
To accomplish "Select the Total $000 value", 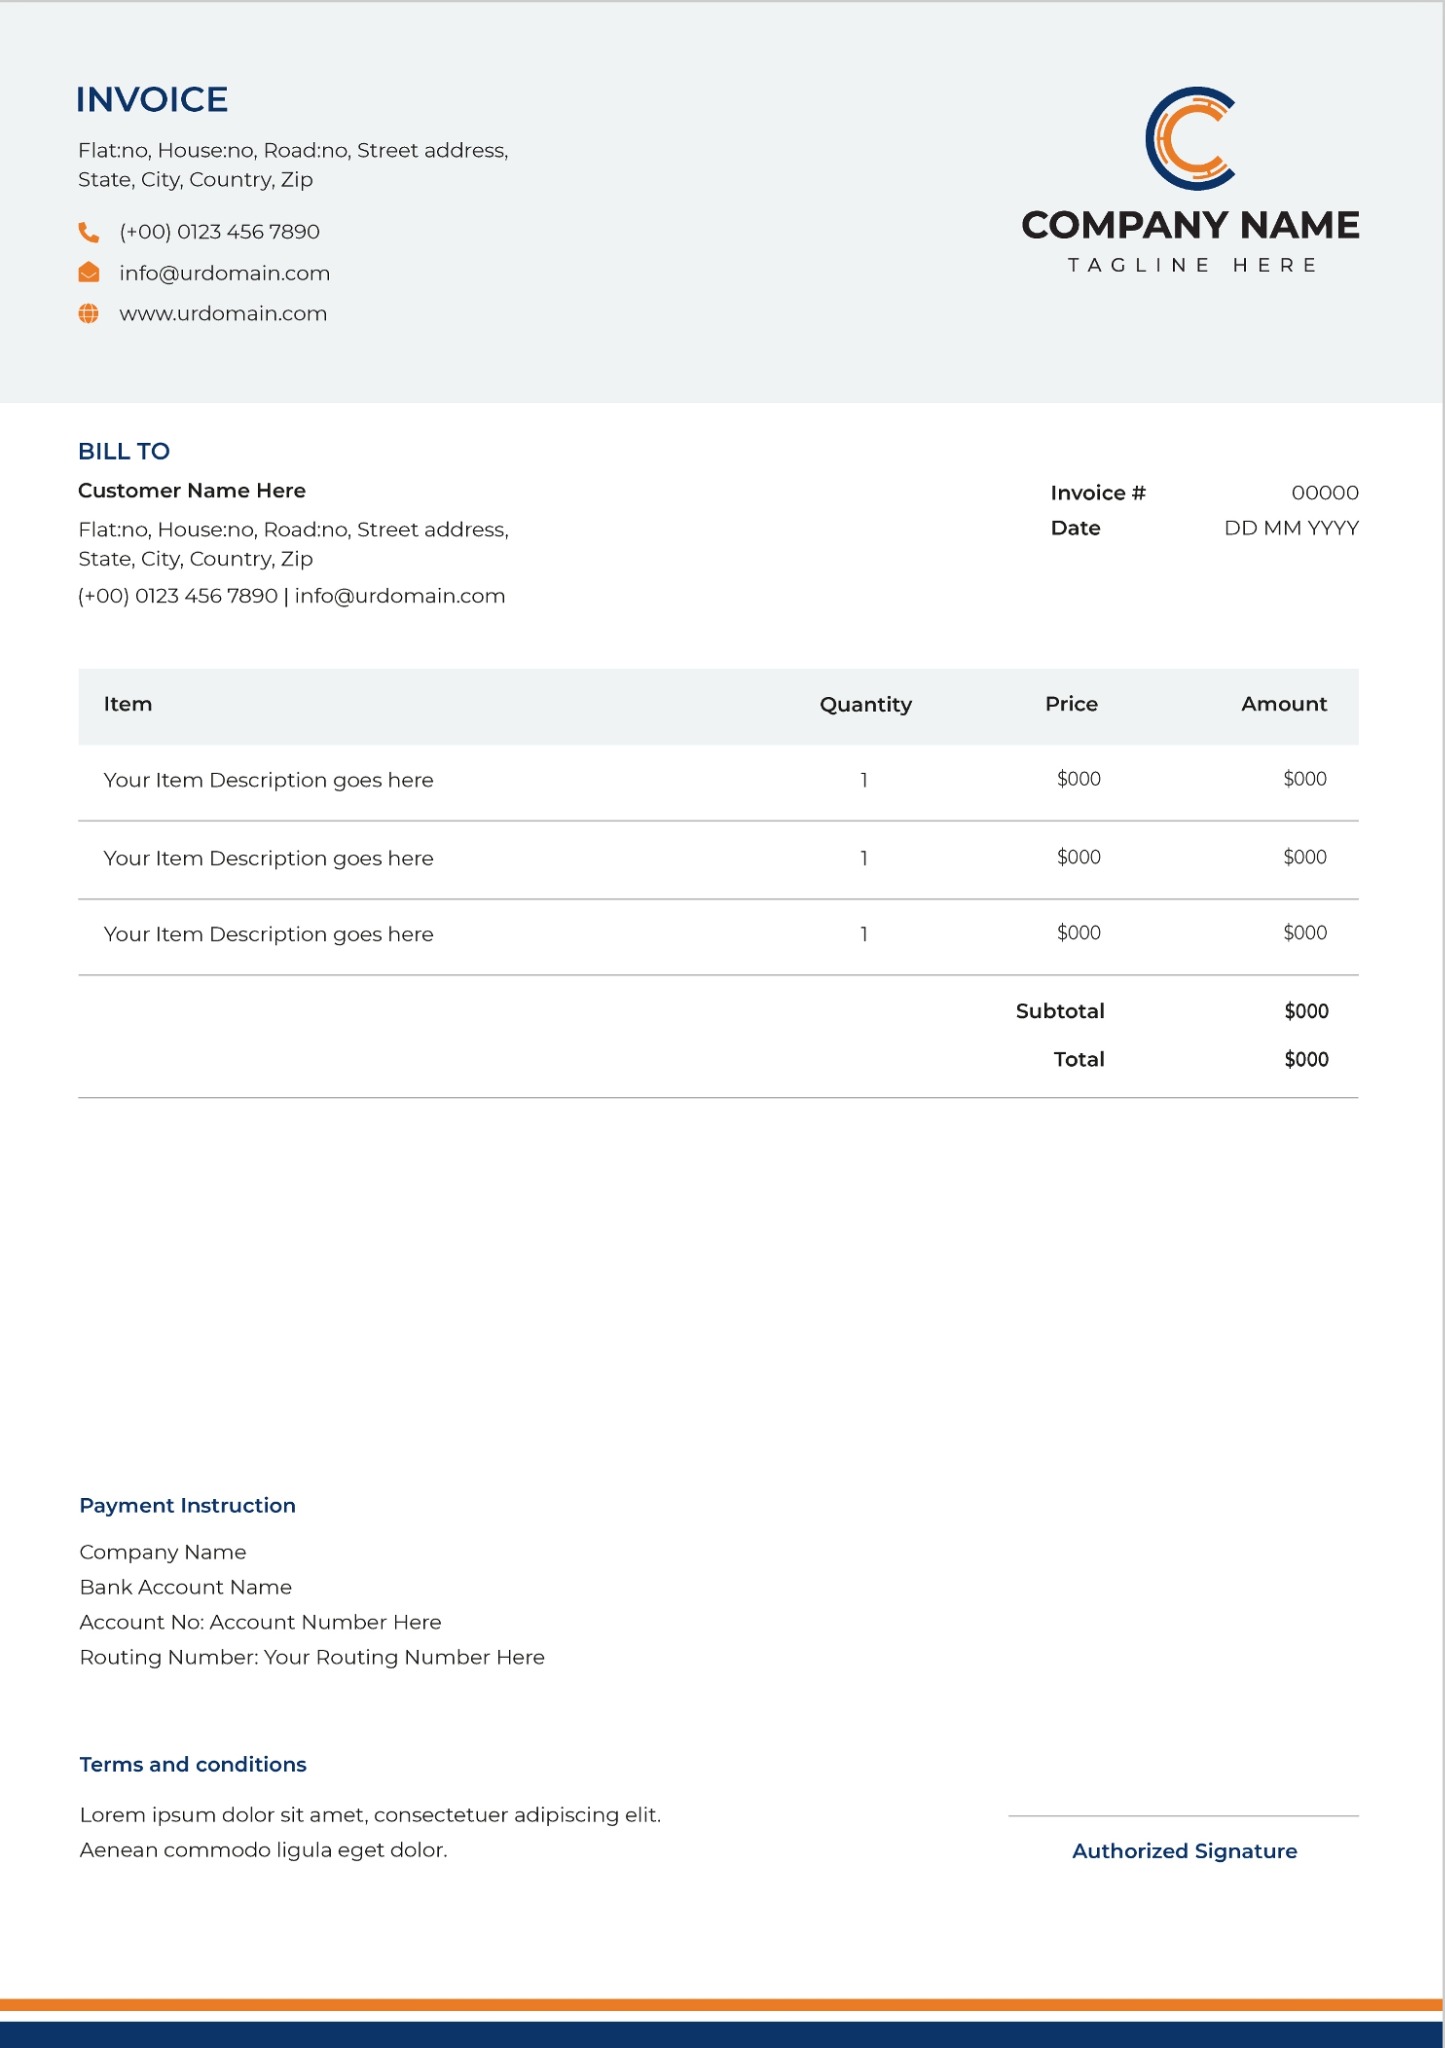I will [1306, 1059].
